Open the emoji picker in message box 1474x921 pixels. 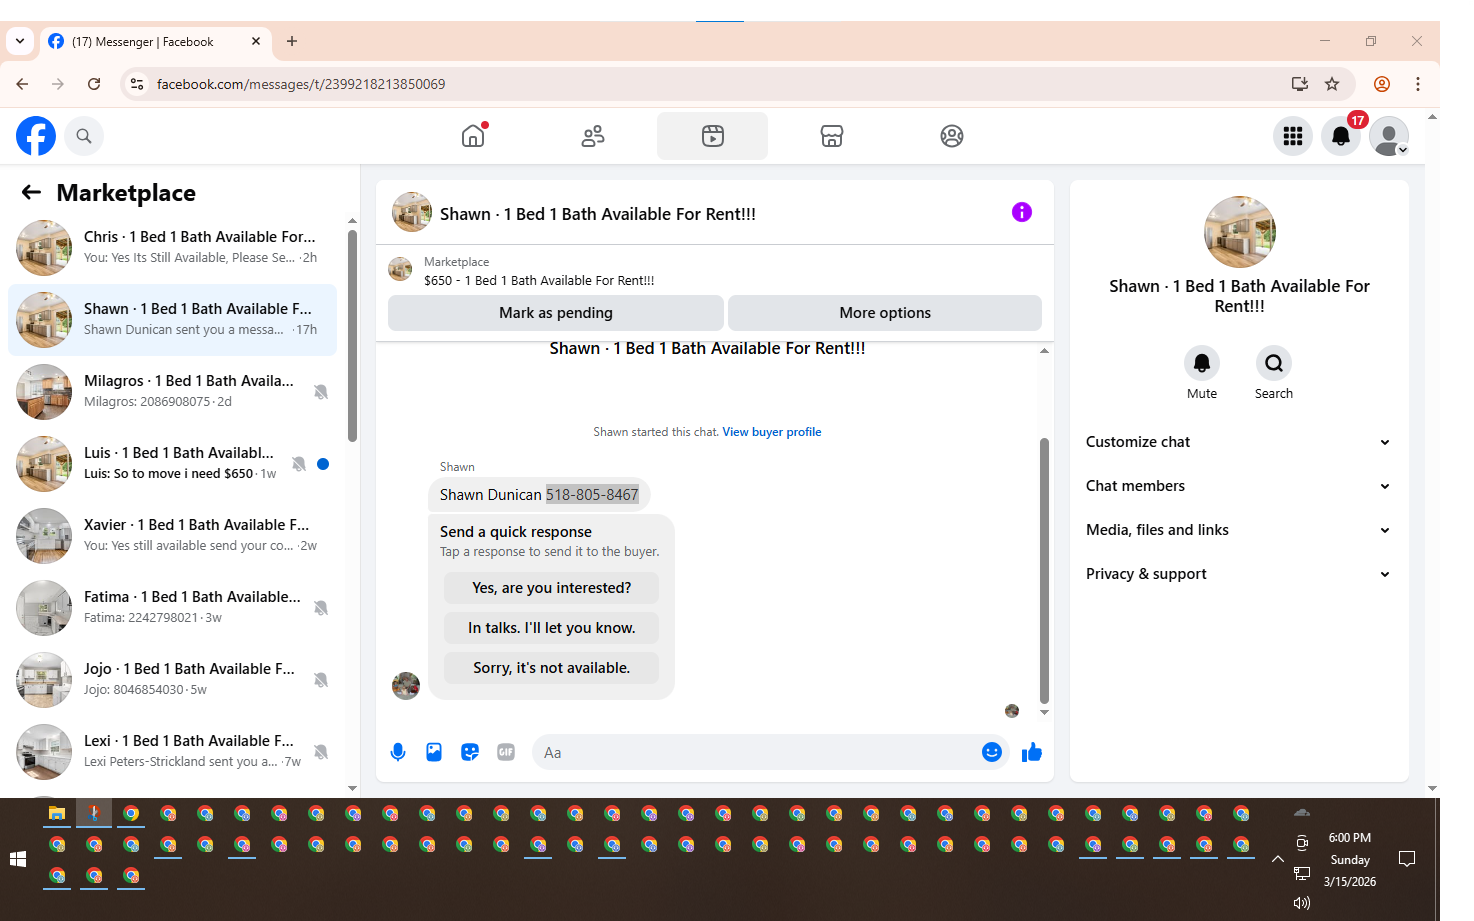pyautogui.click(x=992, y=752)
